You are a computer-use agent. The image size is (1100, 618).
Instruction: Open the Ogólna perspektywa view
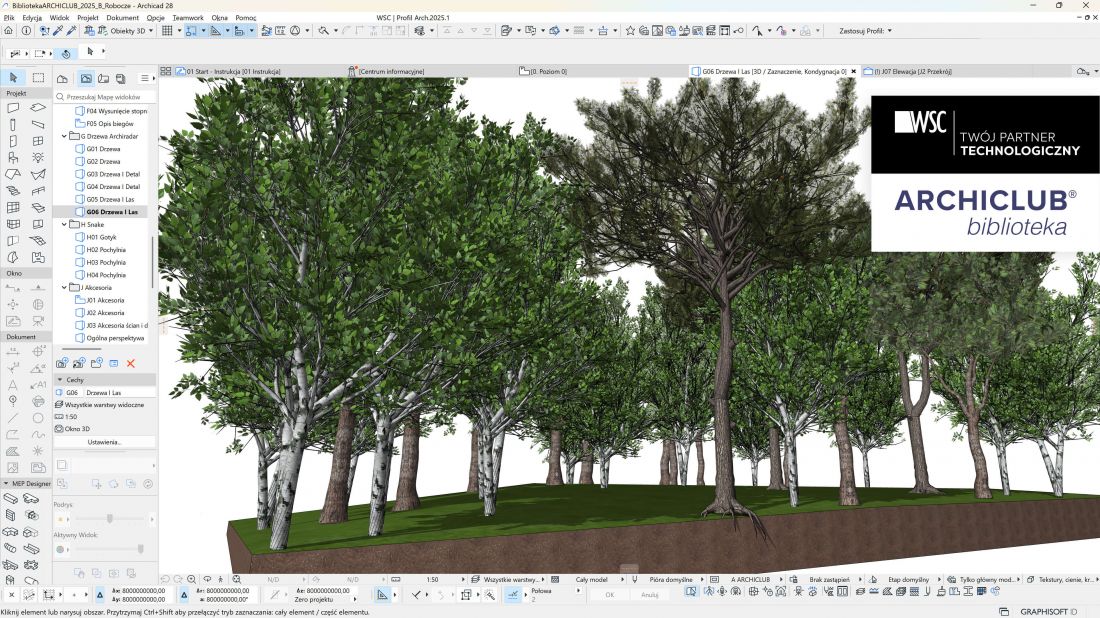tap(115, 338)
